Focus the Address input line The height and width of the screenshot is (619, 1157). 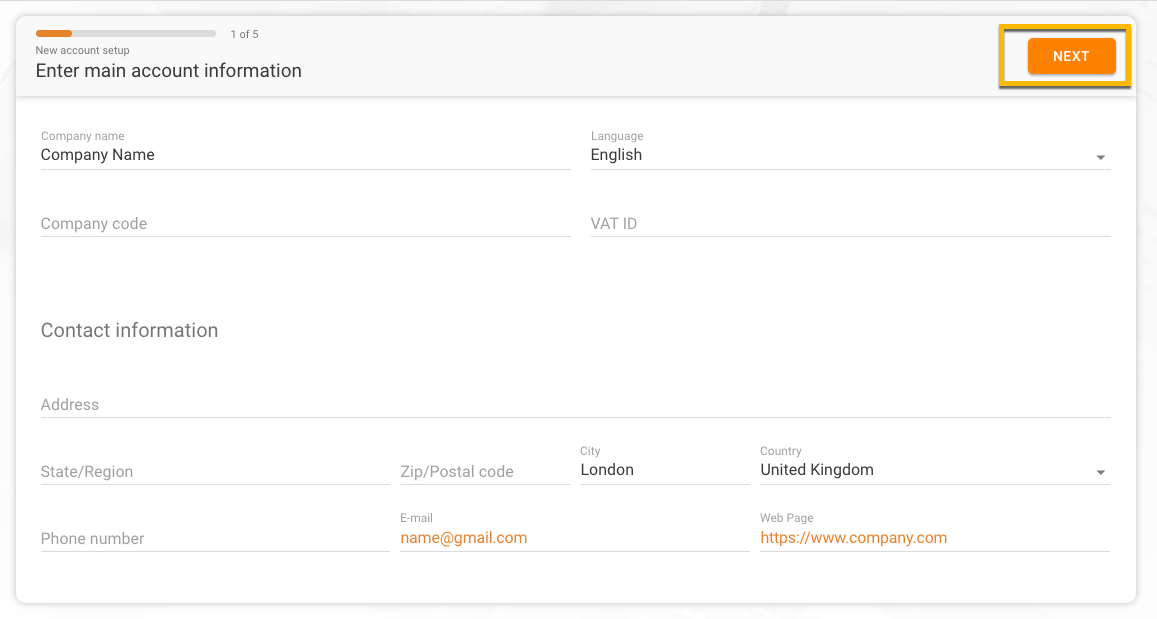576,404
